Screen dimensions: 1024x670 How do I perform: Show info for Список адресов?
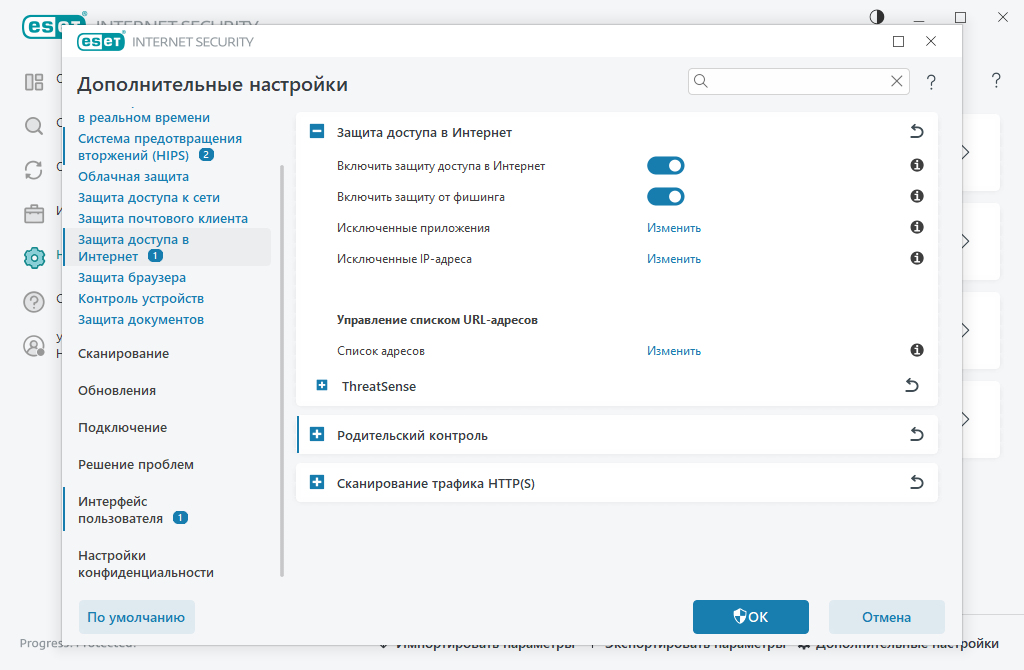[917, 350]
